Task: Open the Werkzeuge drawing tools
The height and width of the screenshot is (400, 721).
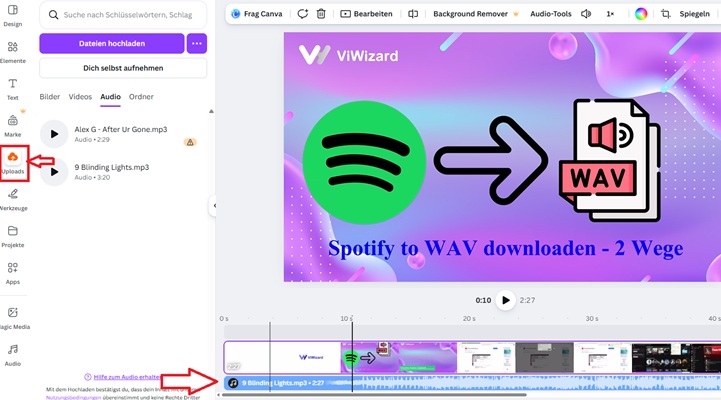Action: (13, 200)
